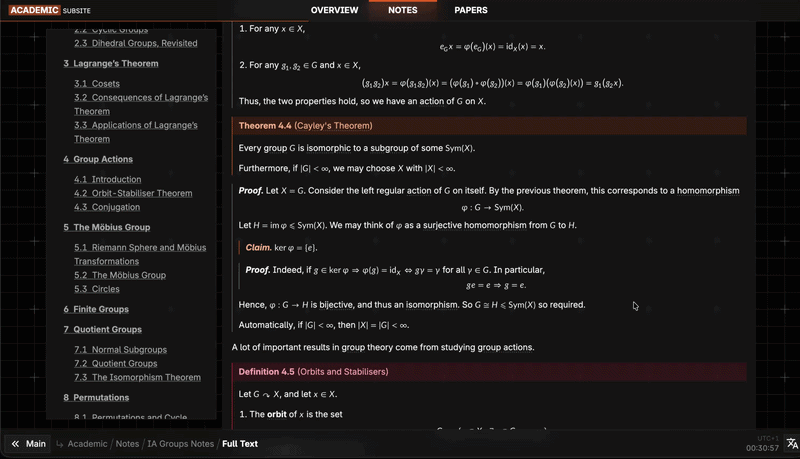Jump to 4.2 Orbit-Stabiliser Theorem
Viewport: 800px width, 459px height.
[133, 193]
